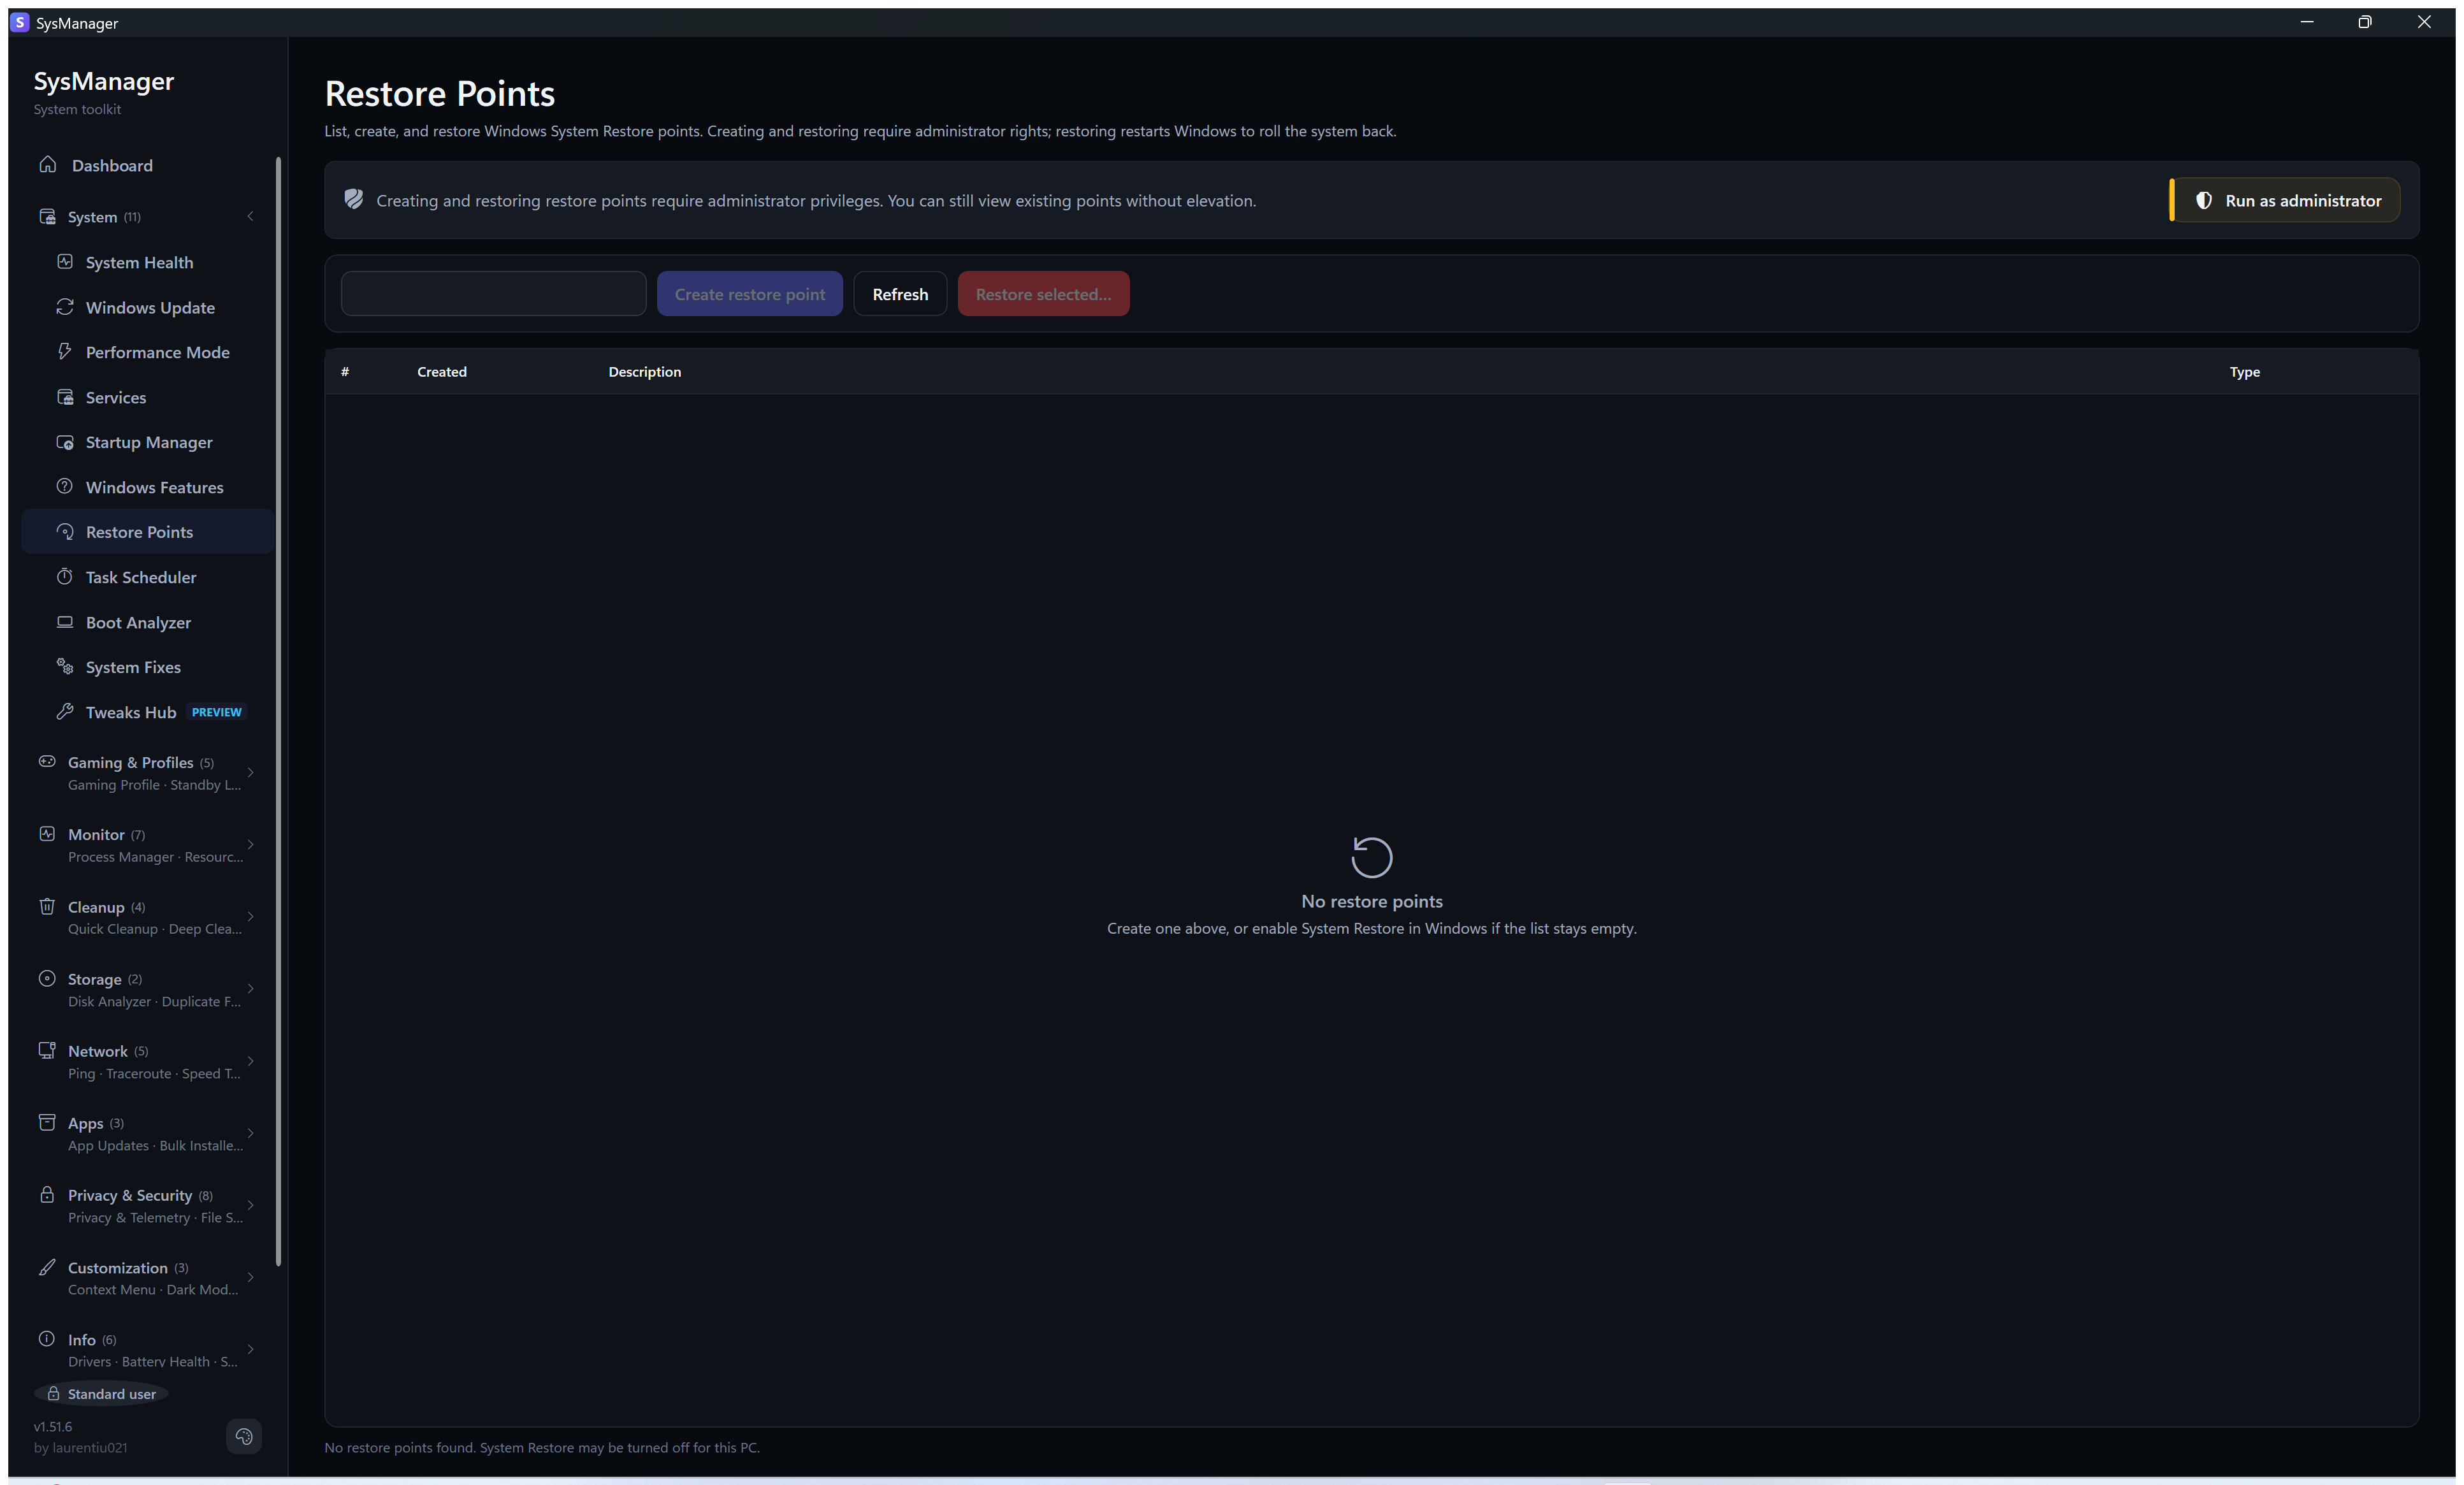
Task: Collapse the System section chevron
Action: tap(250, 216)
